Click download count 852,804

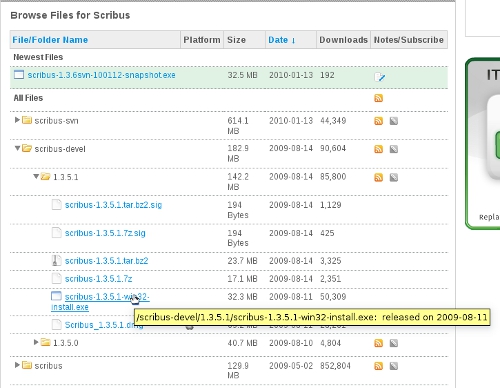point(335,366)
